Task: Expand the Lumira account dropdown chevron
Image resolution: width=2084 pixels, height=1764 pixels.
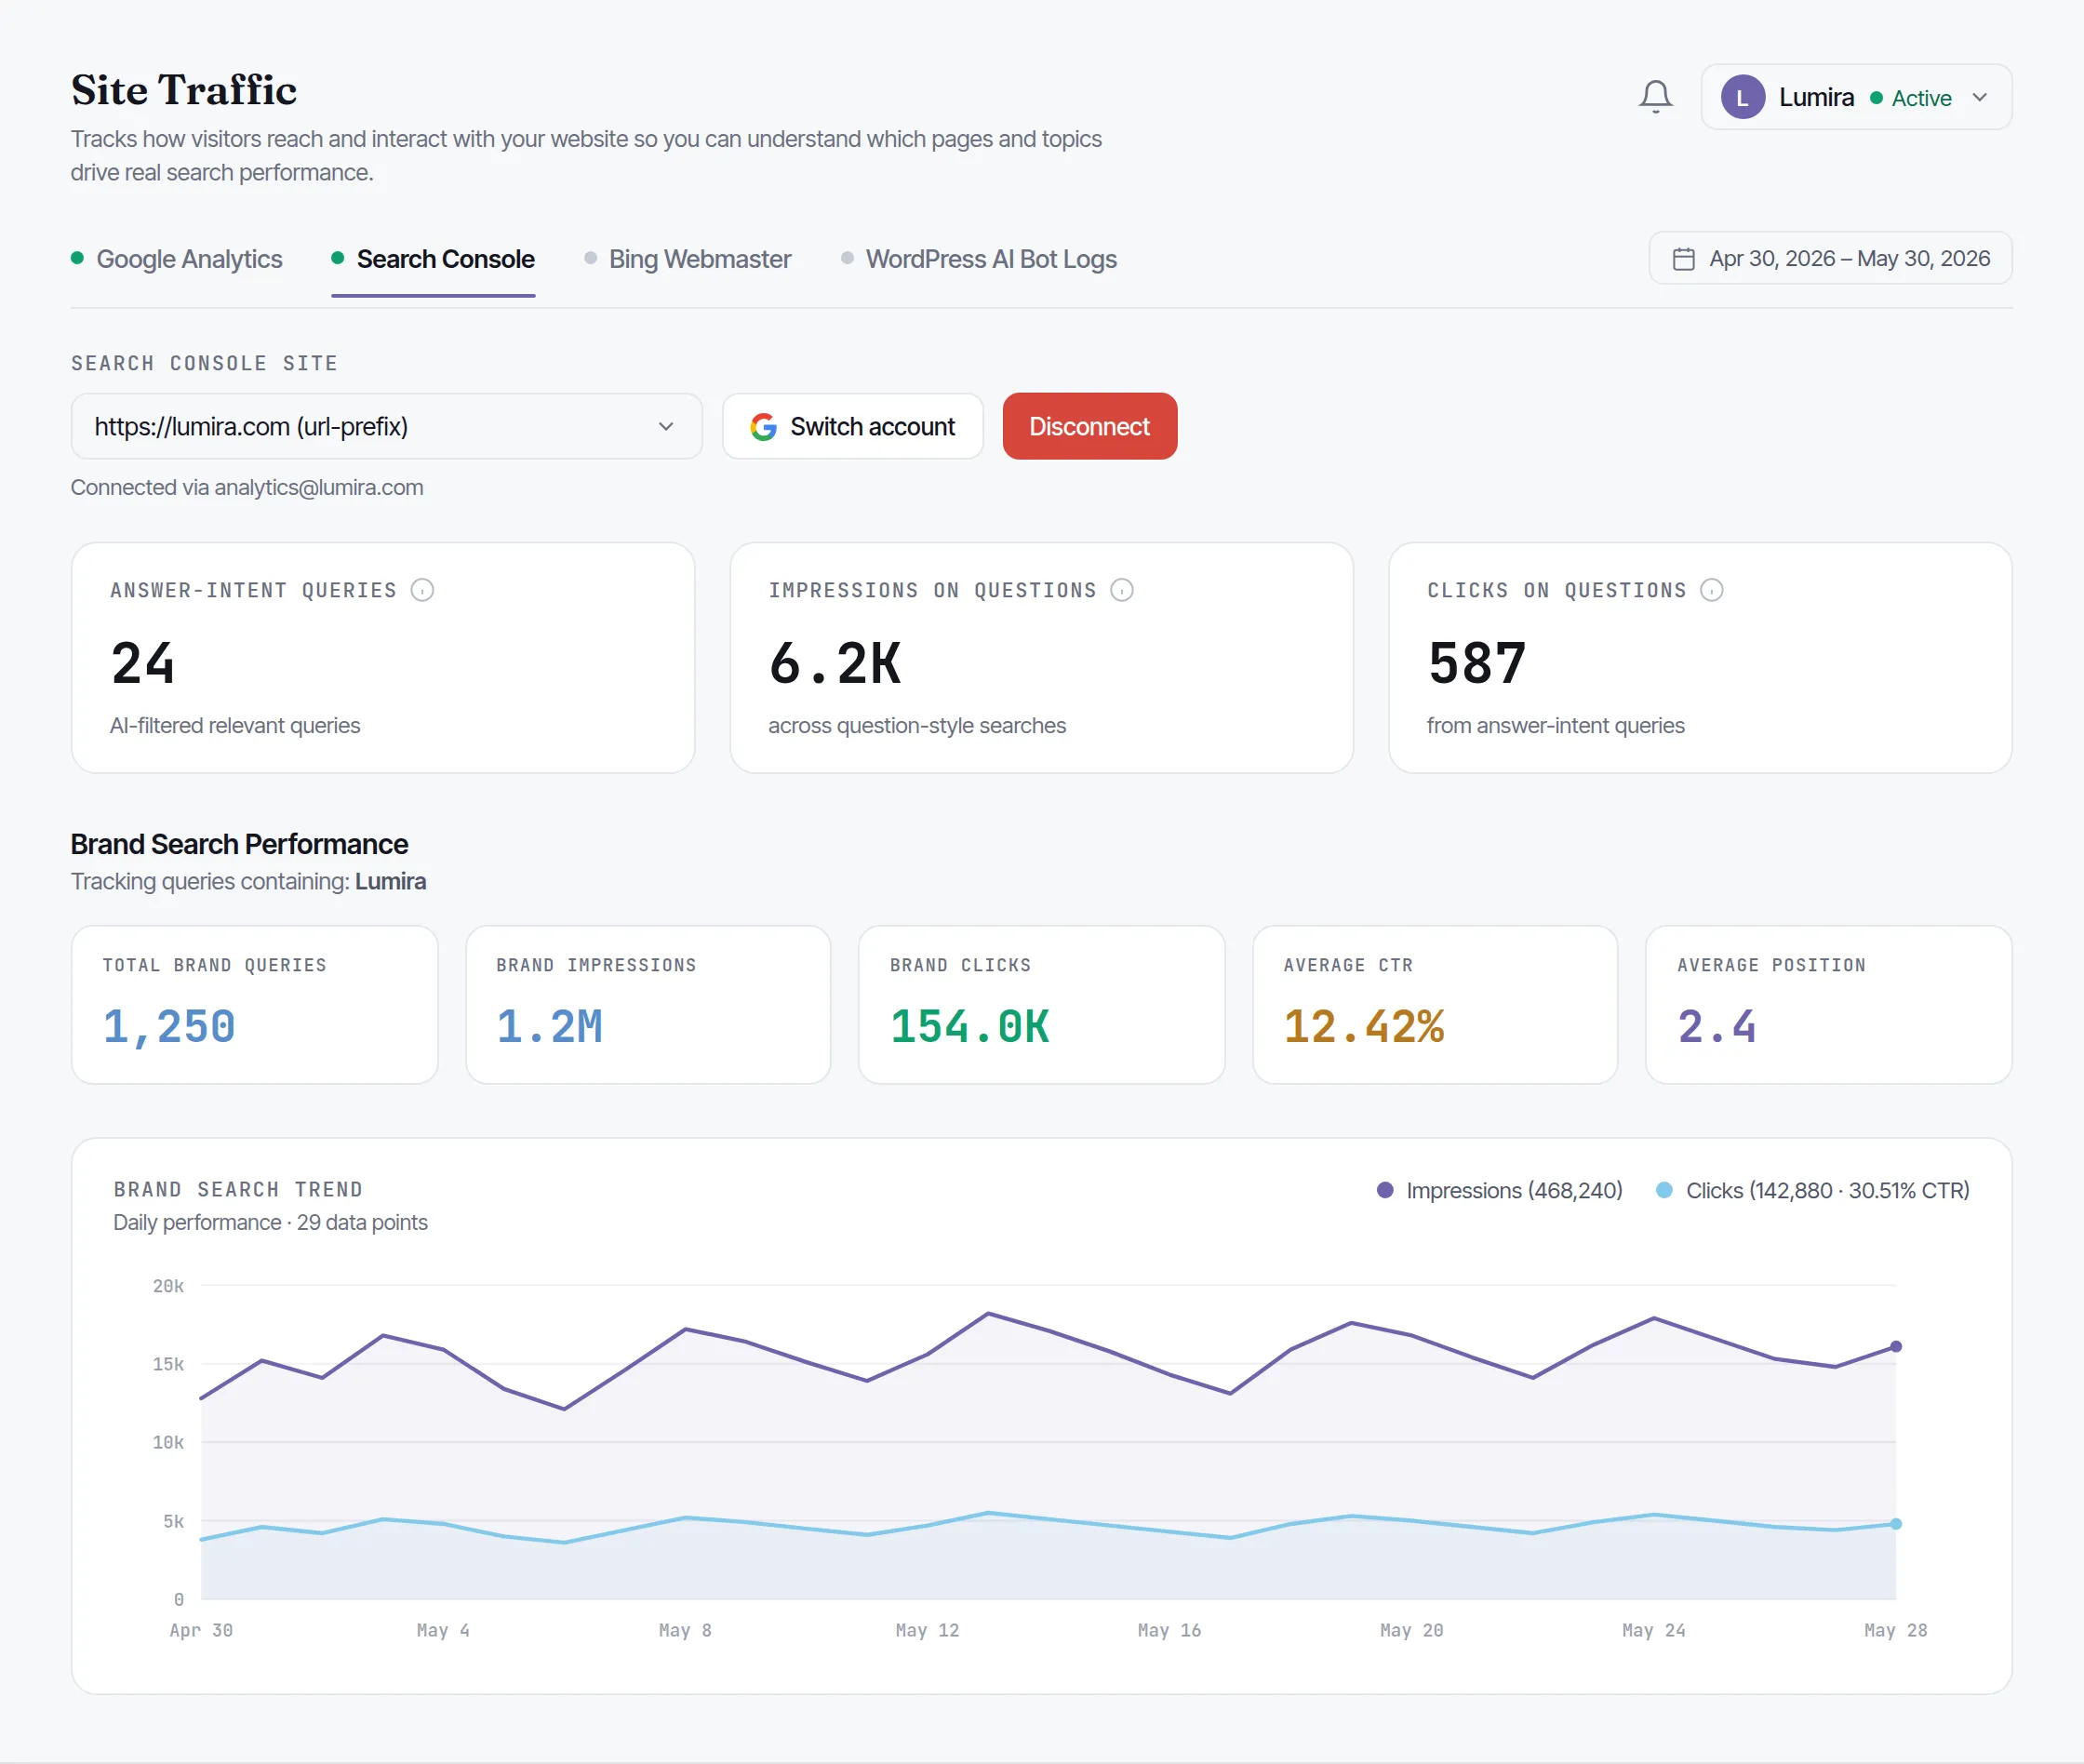Action: coord(1979,97)
